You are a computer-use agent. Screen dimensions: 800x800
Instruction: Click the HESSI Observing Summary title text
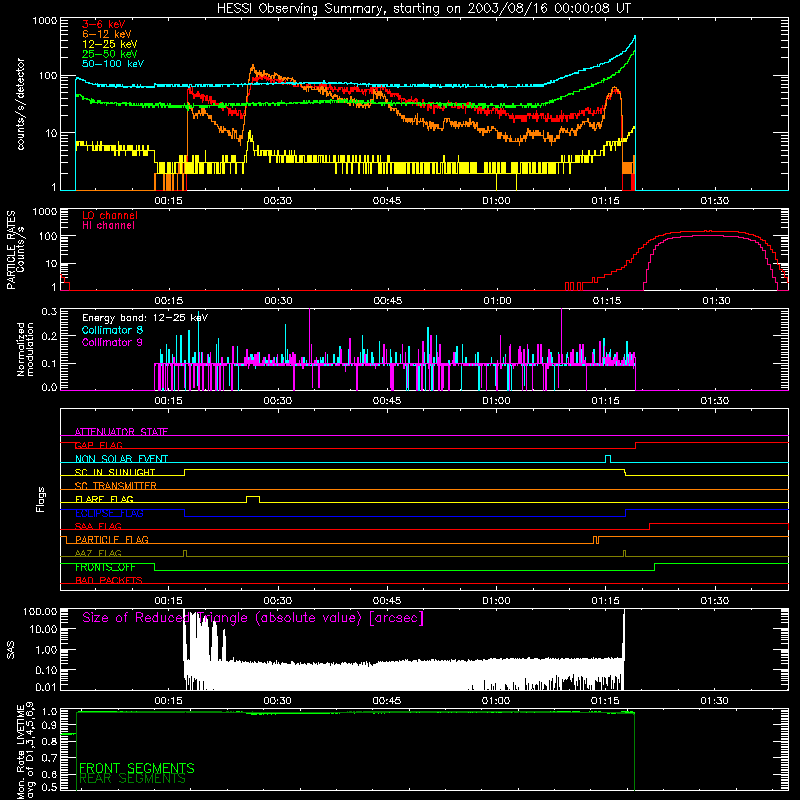click(423, 9)
